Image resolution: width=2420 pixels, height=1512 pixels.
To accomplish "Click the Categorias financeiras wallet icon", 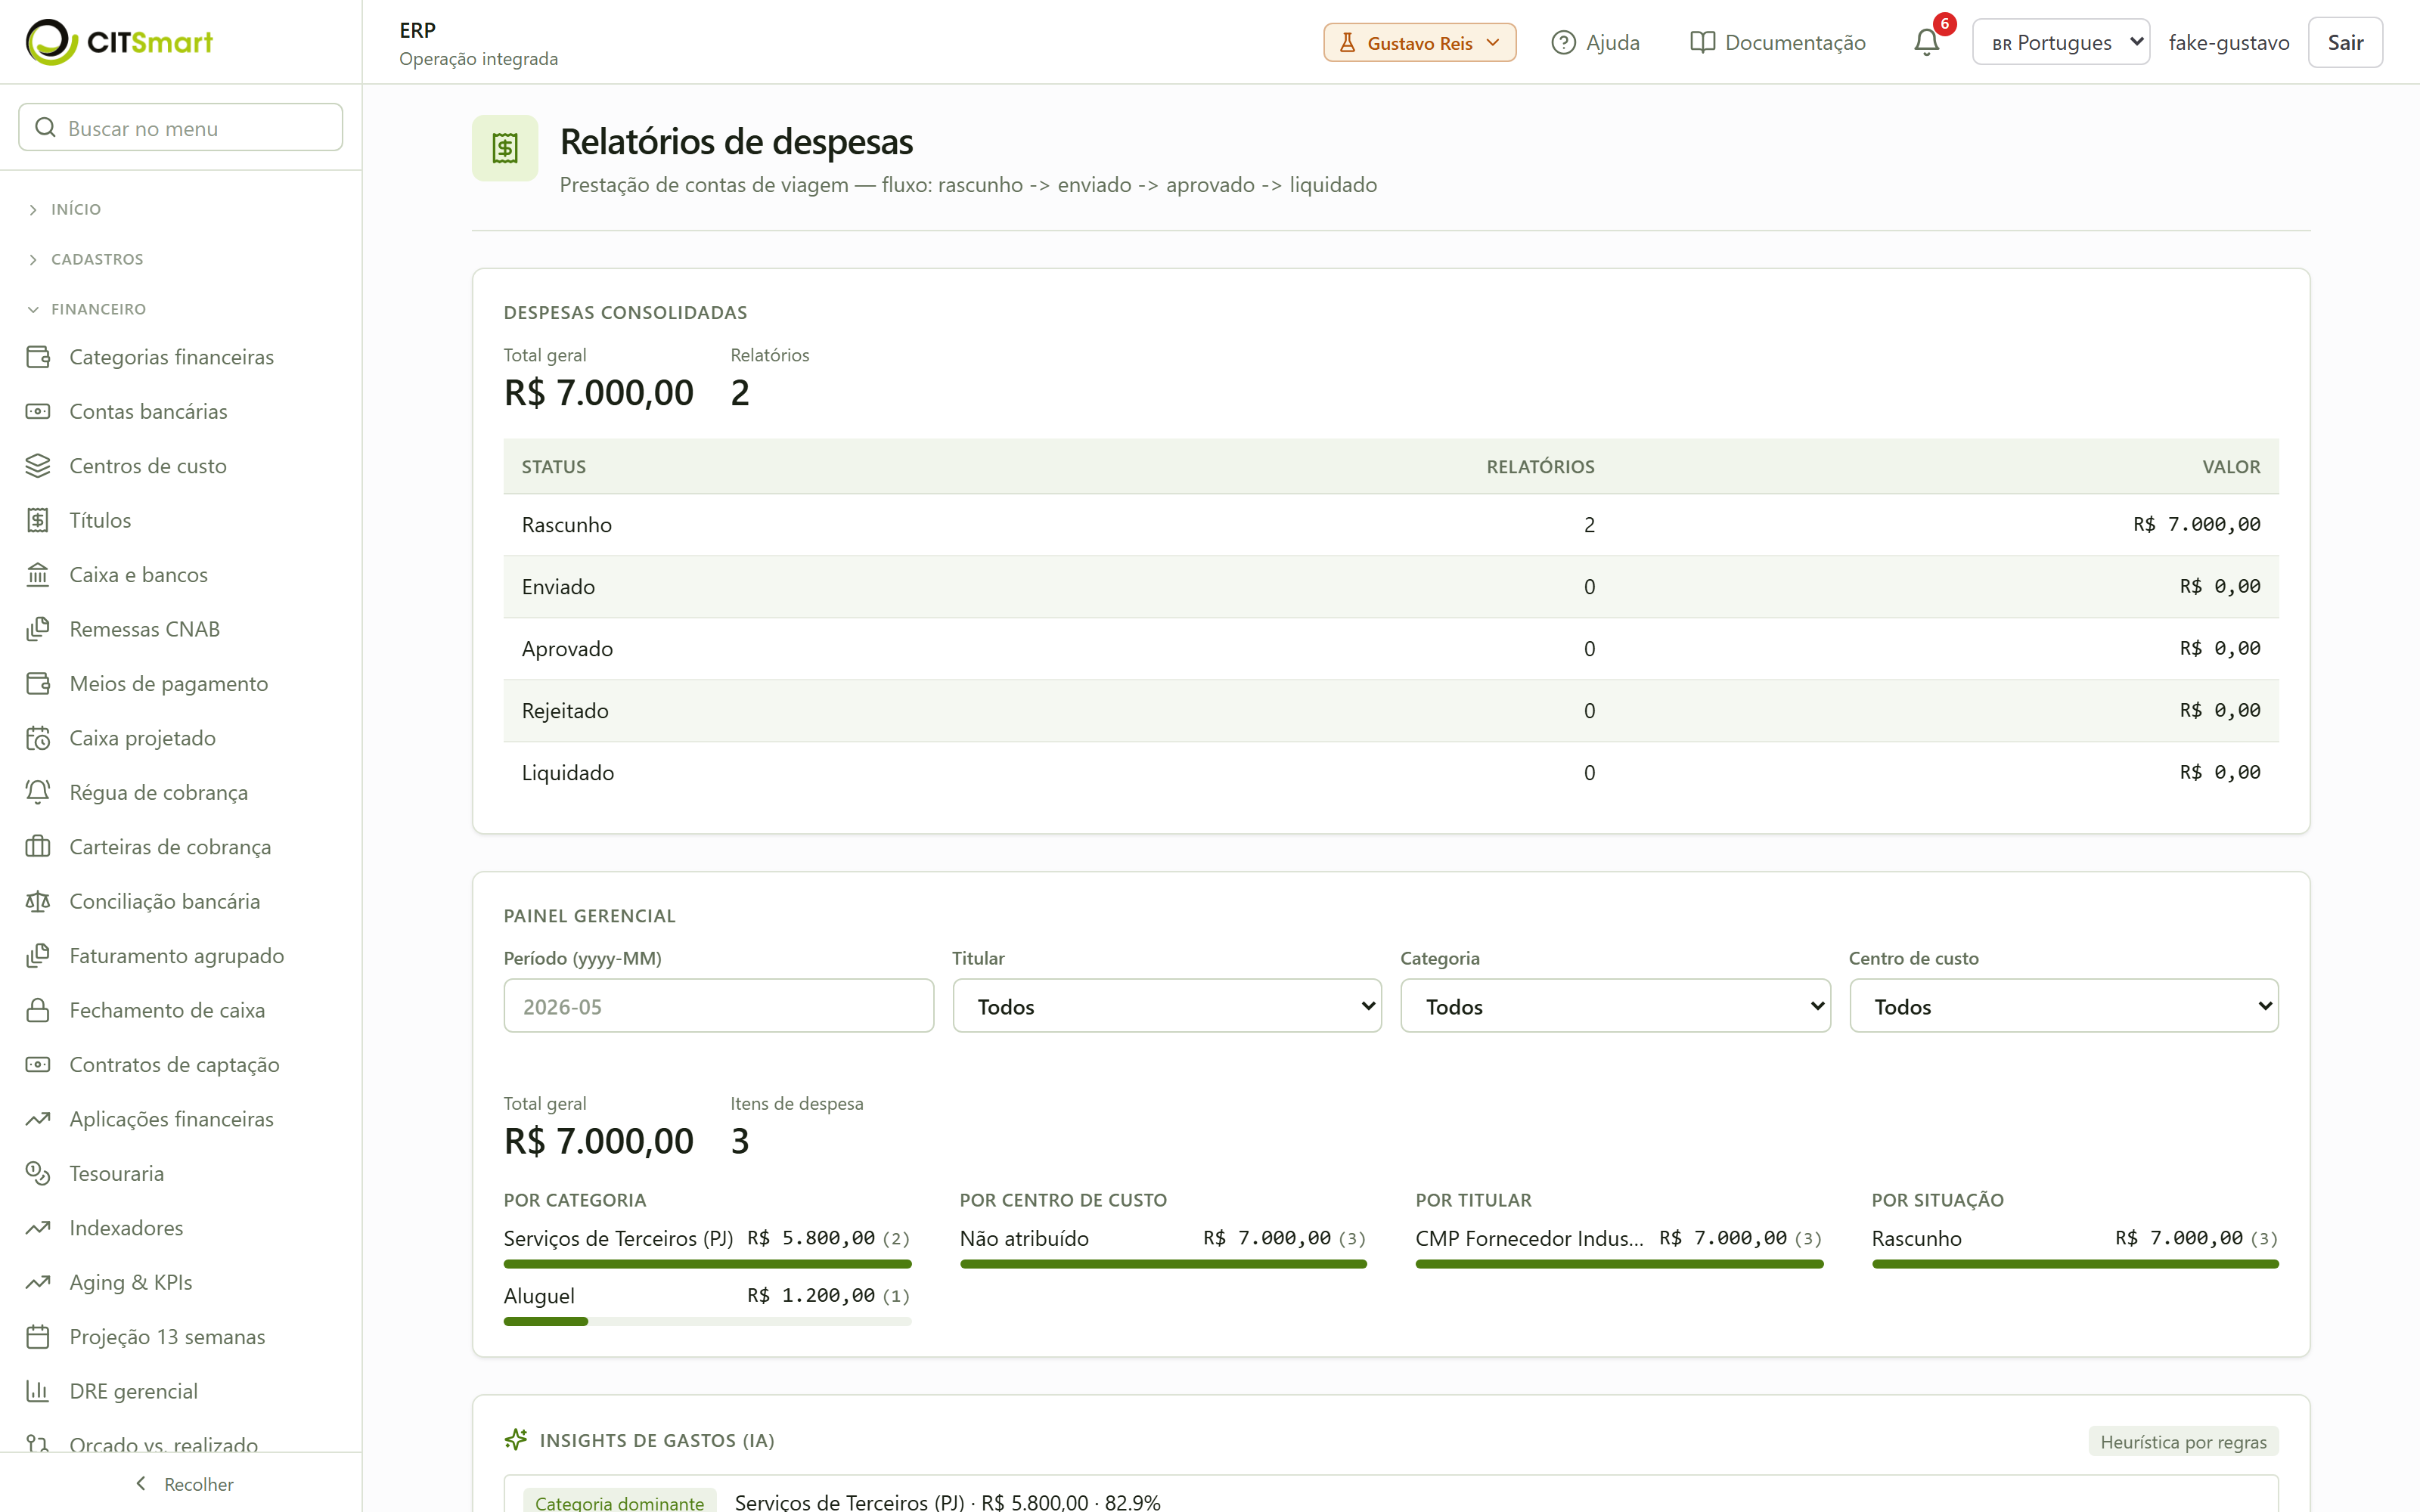I will 38,357.
